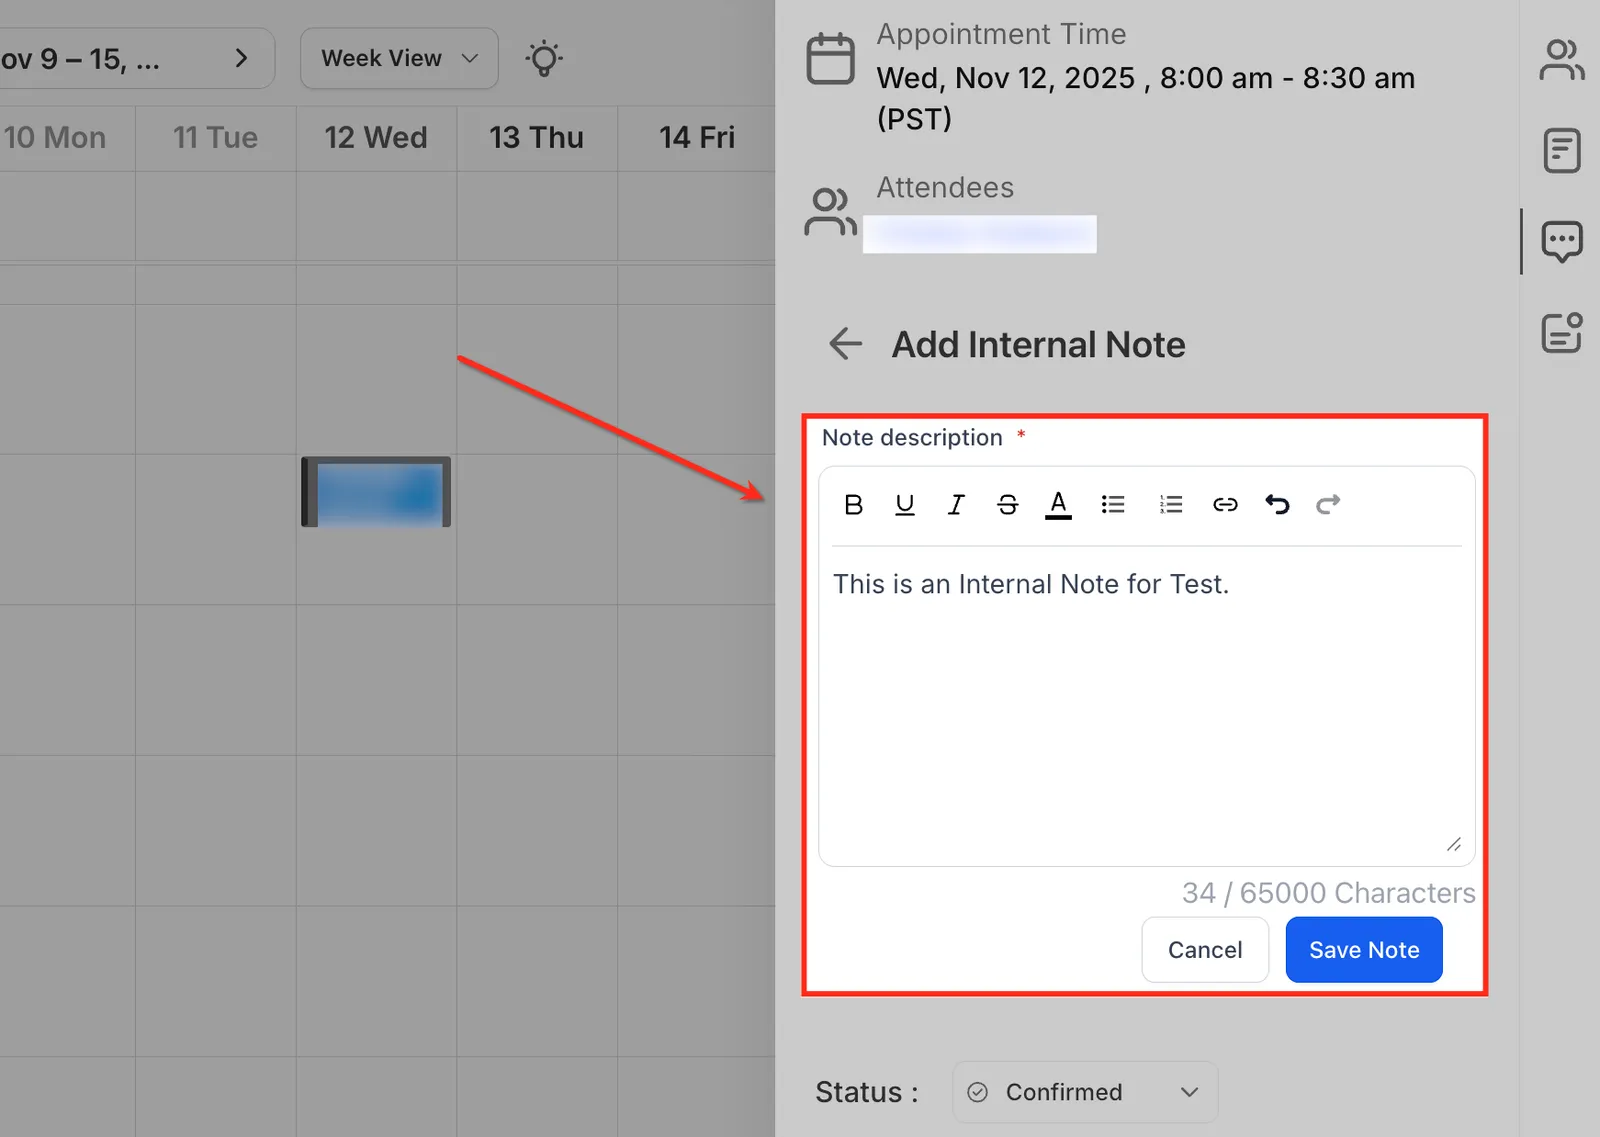Select the blue appointment on Wednesday
Viewport: 1600px width, 1137px height.
(x=376, y=492)
